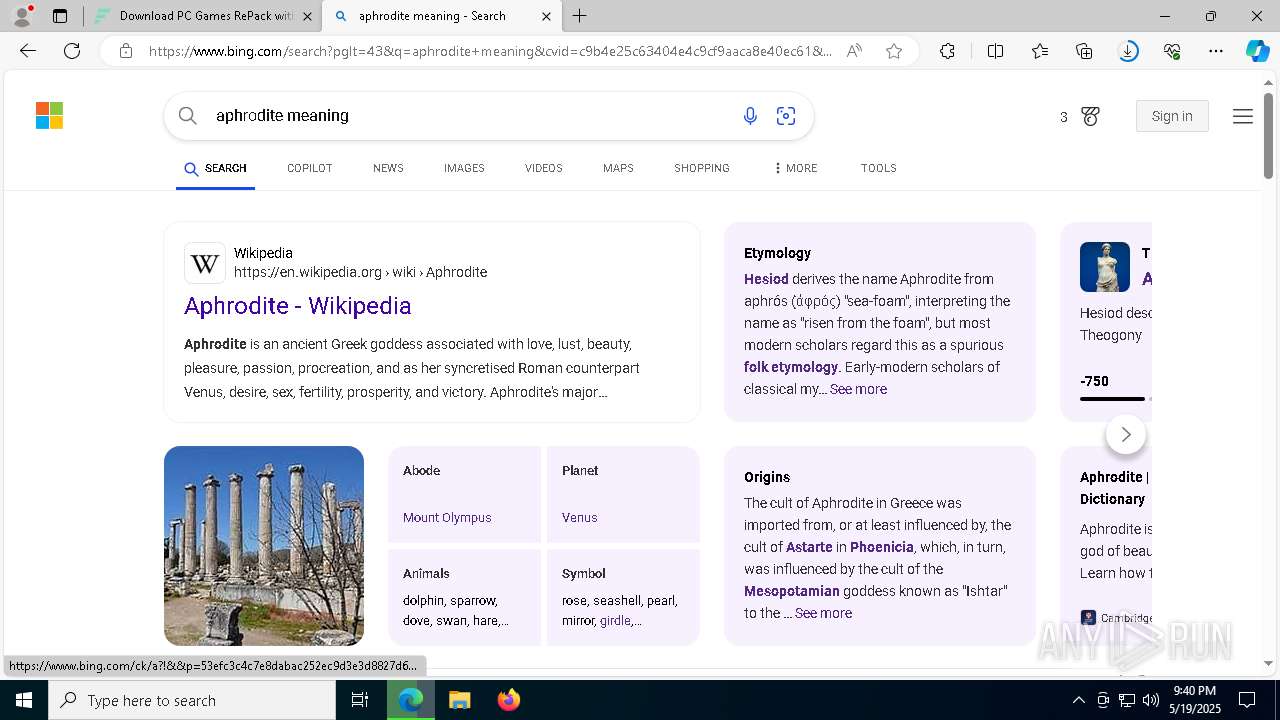Open browser profile icon
1280x720 pixels.
[22, 16]
